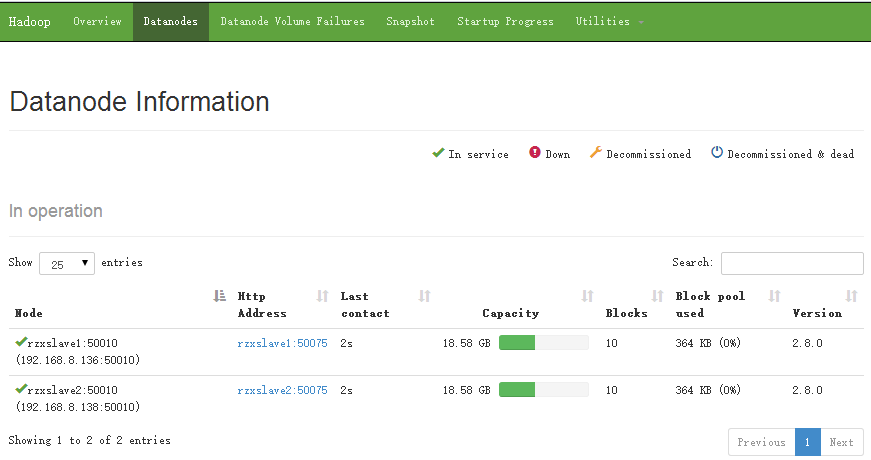Click the In service checkmark icon
Viewport: 871px width, 460px height.
[438, 152]
